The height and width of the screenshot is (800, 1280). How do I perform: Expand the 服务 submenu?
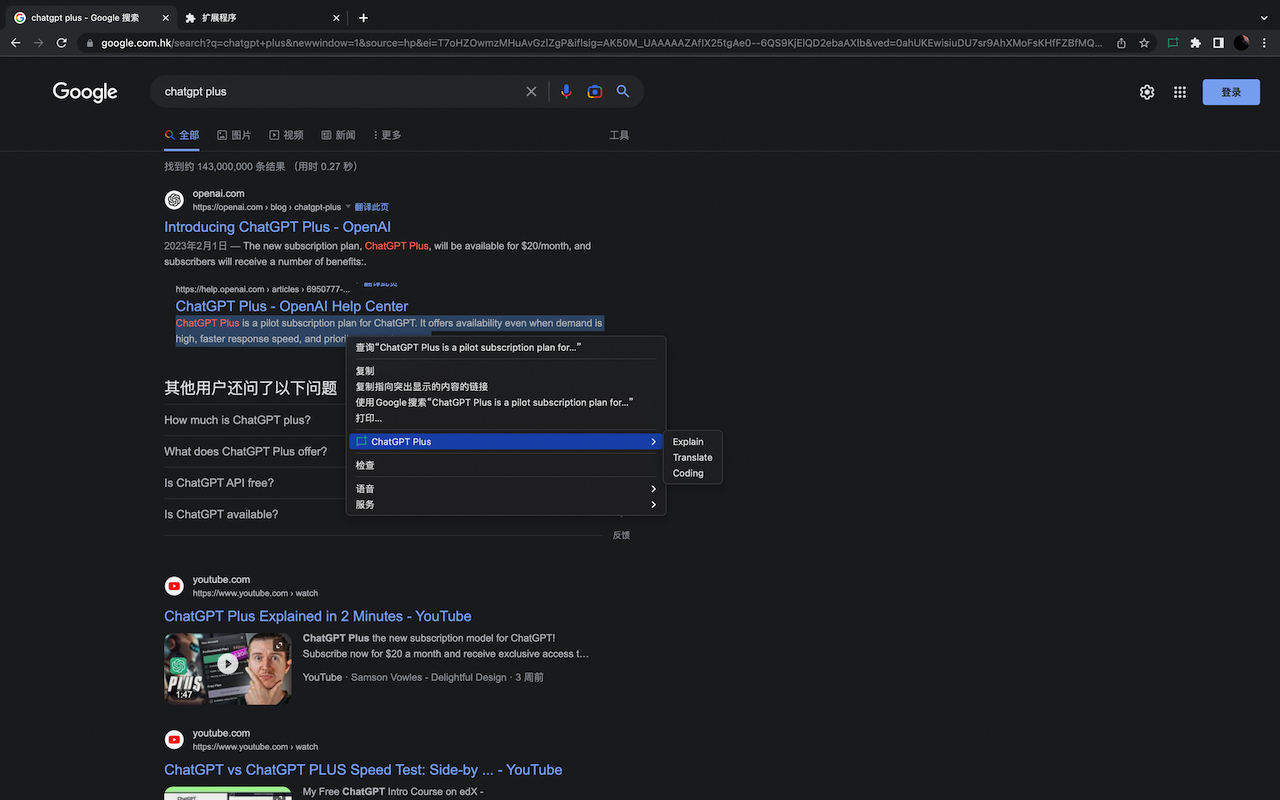click(506, 505)
